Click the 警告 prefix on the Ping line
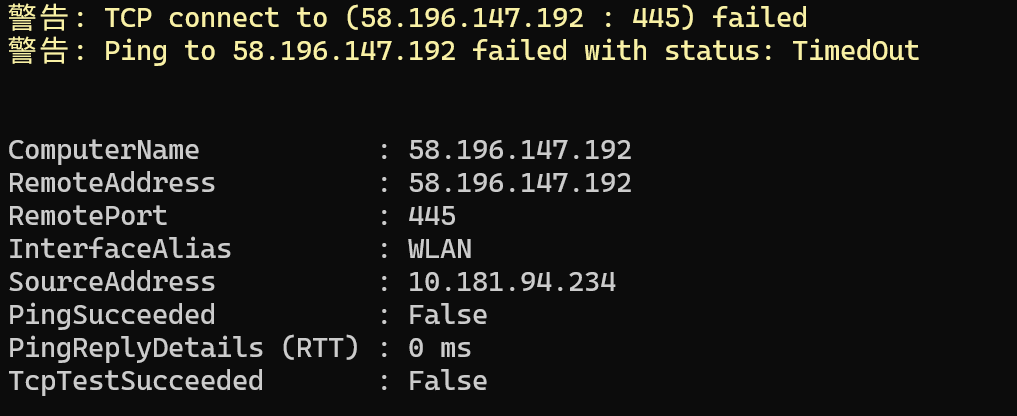Image resolution: width=1017 pixels, height=416 pixels. pyautogui.click(x=38, y=50)
